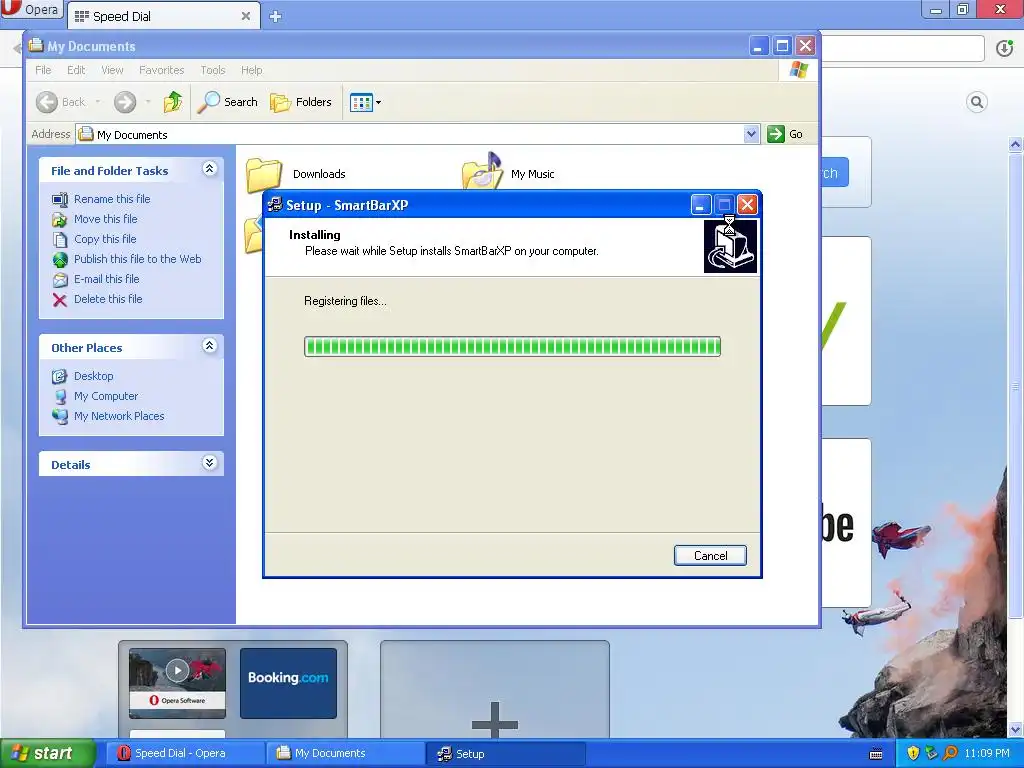
Task: Click the taskbar clock showing 11:09 PM
Action: point(987,754)
